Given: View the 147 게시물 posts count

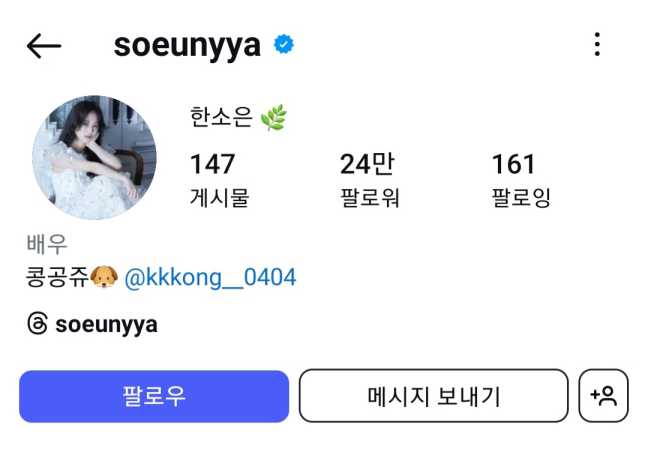Looking at the screenshot, I should 219,179.
